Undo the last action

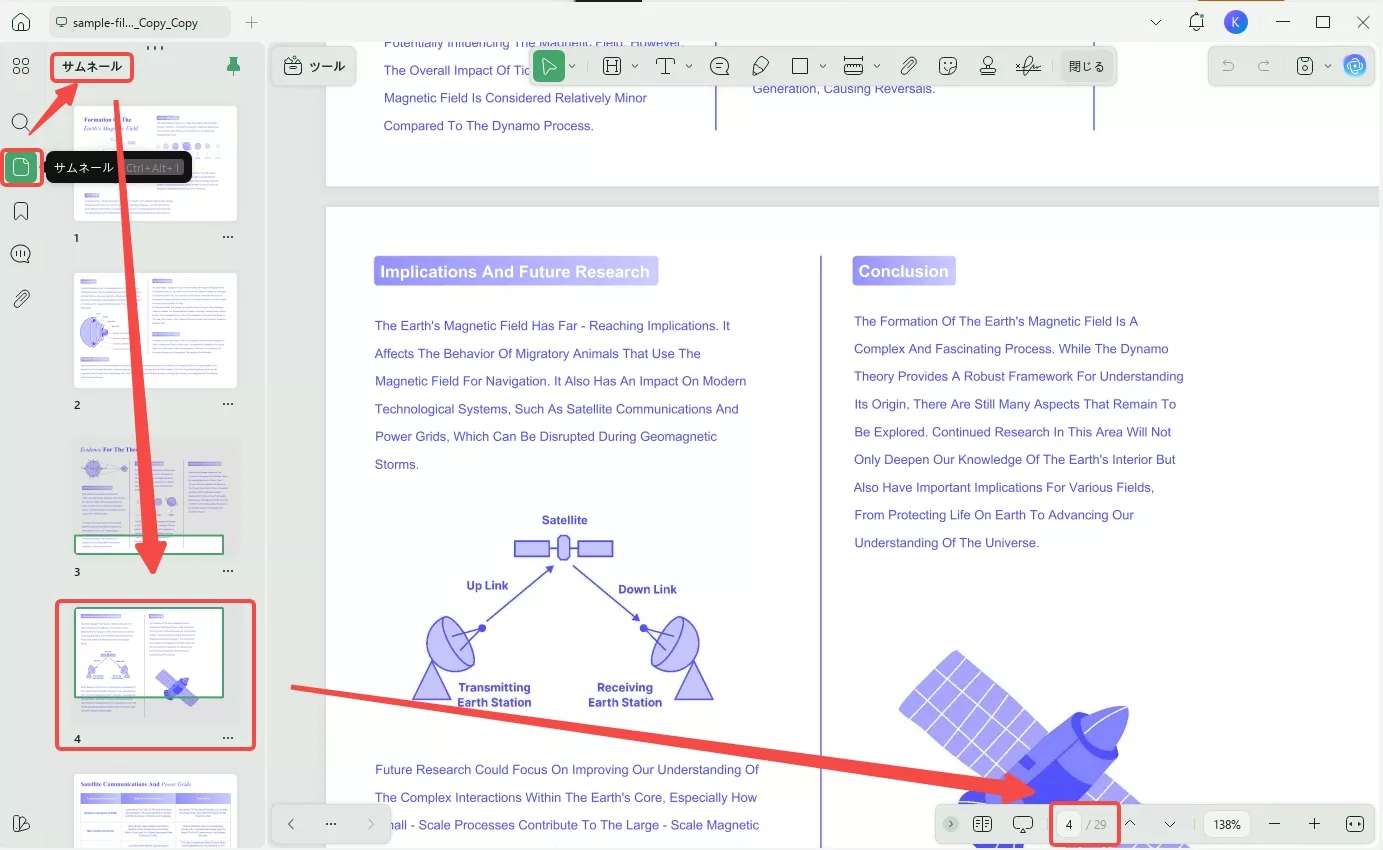pyautogui.click(x=1228, y=66)
